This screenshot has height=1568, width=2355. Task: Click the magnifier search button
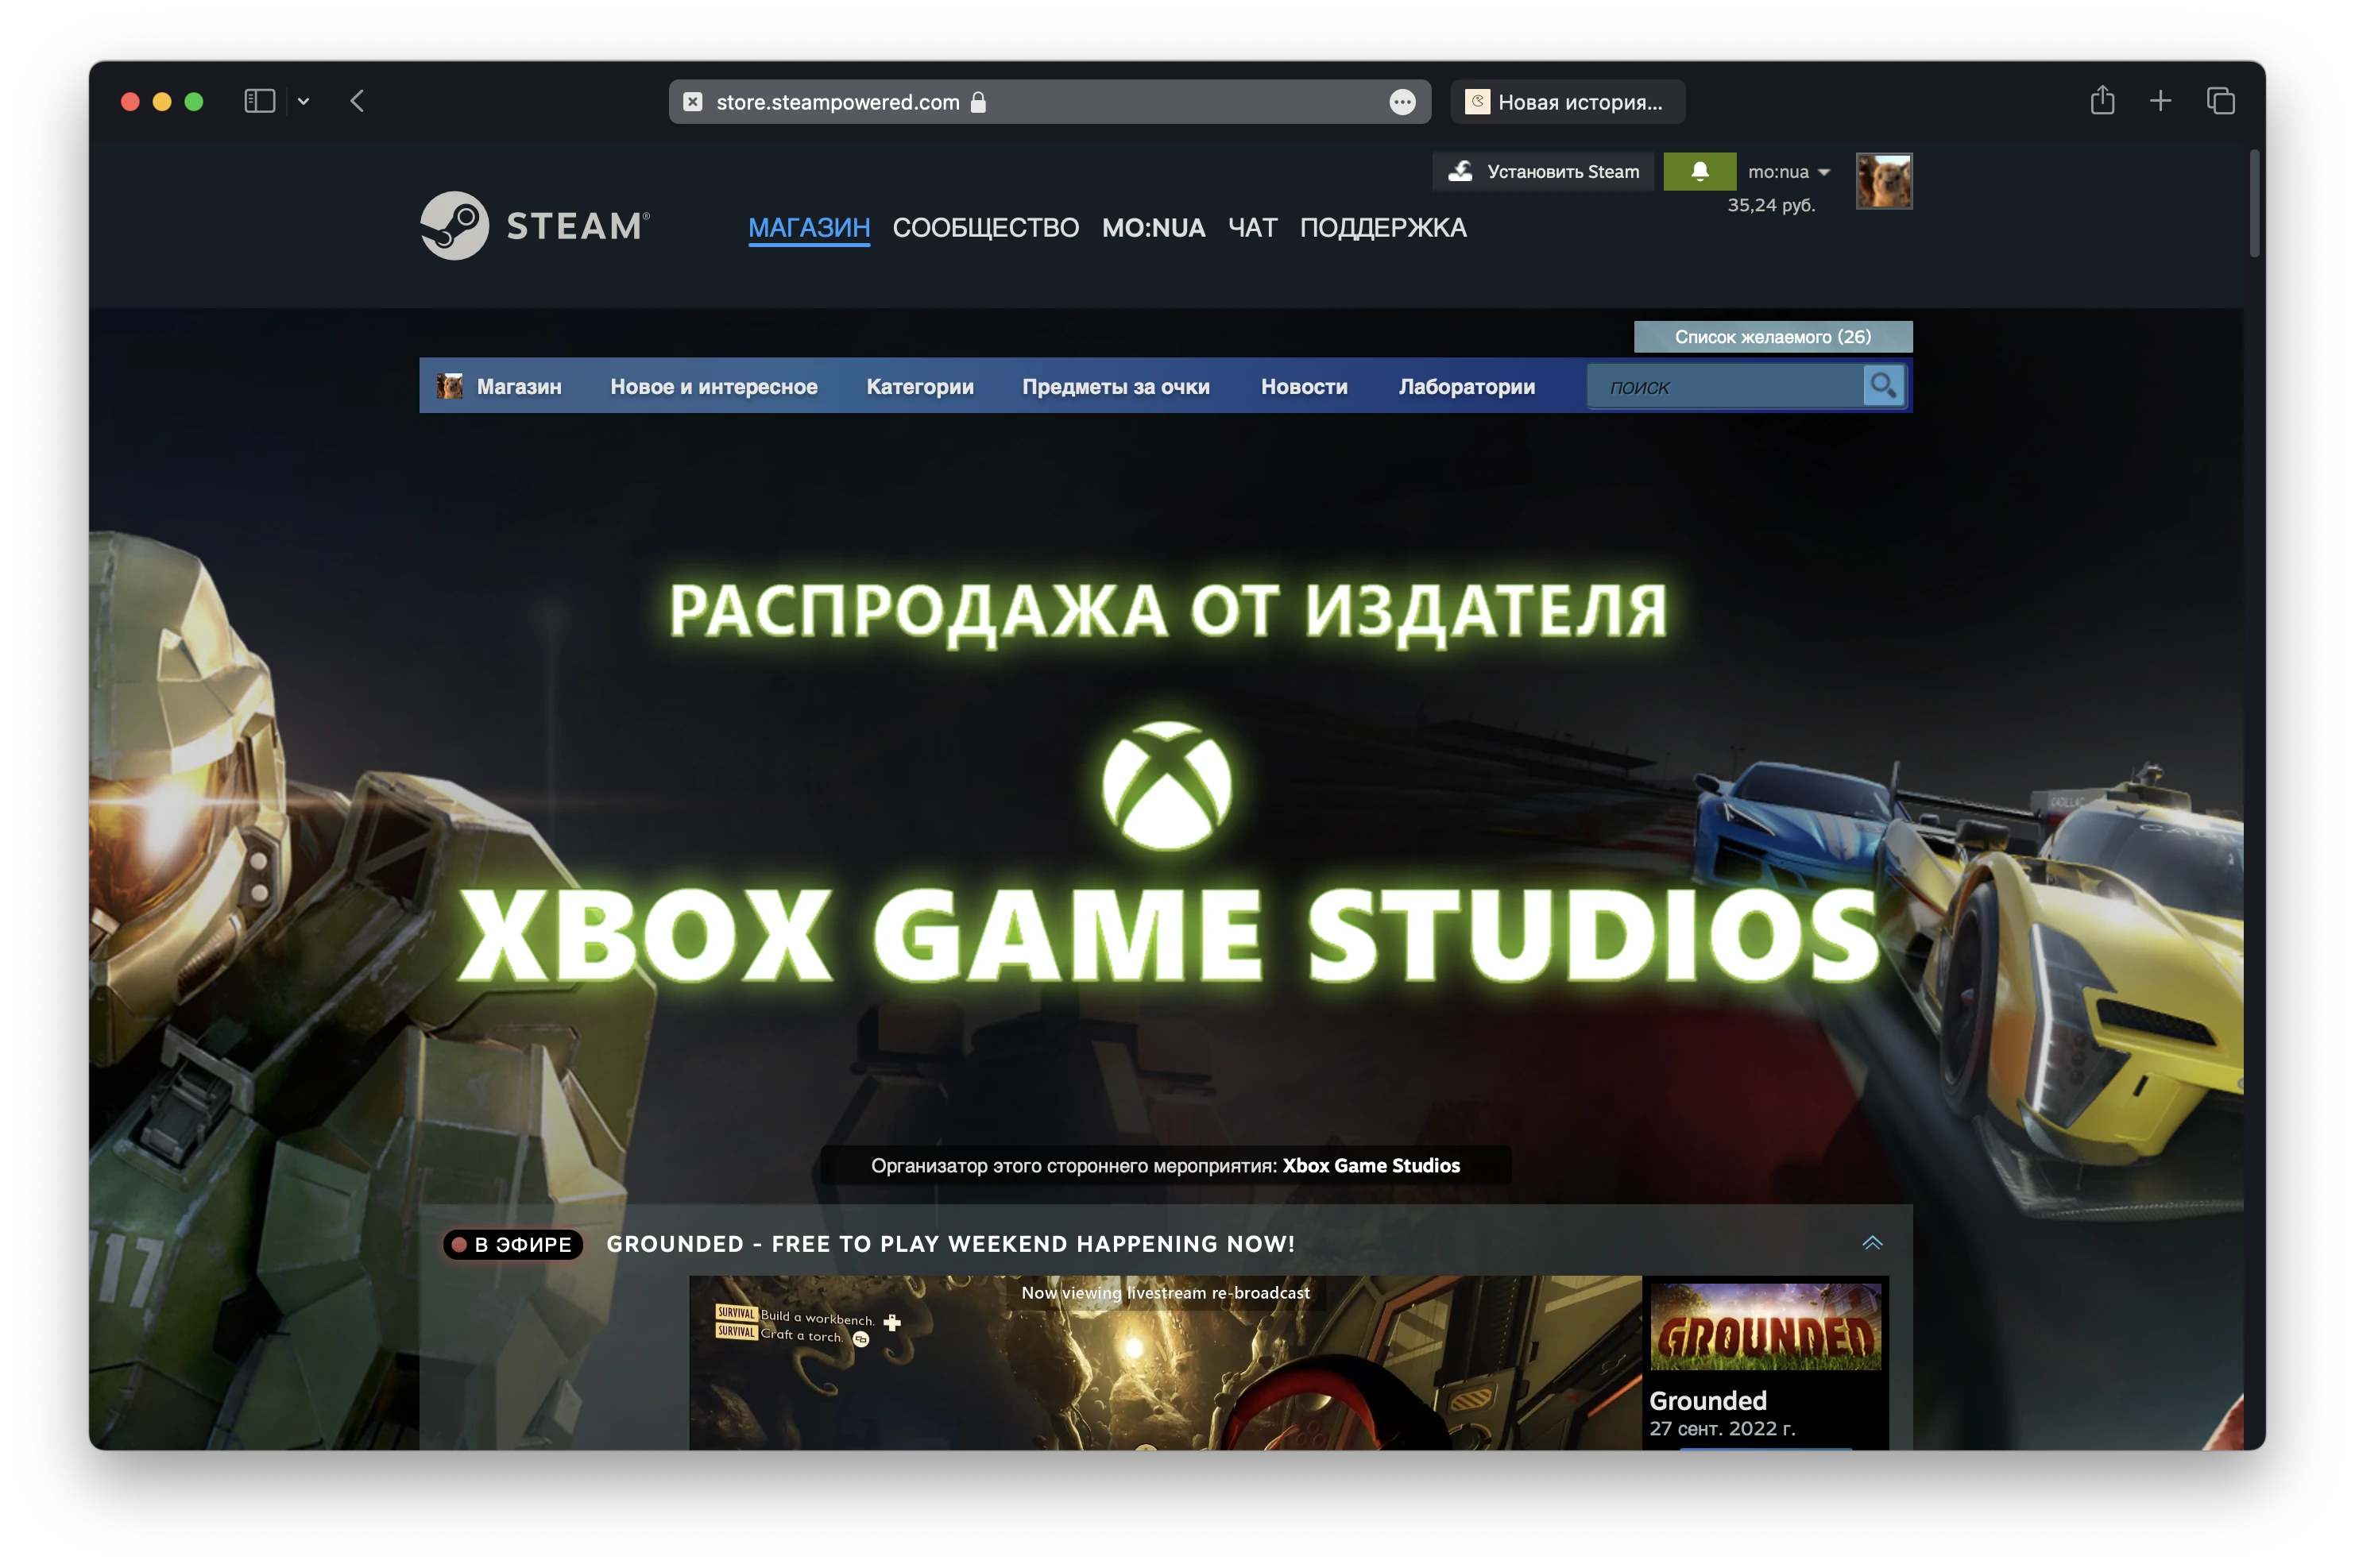click(x=1883, y=386)
